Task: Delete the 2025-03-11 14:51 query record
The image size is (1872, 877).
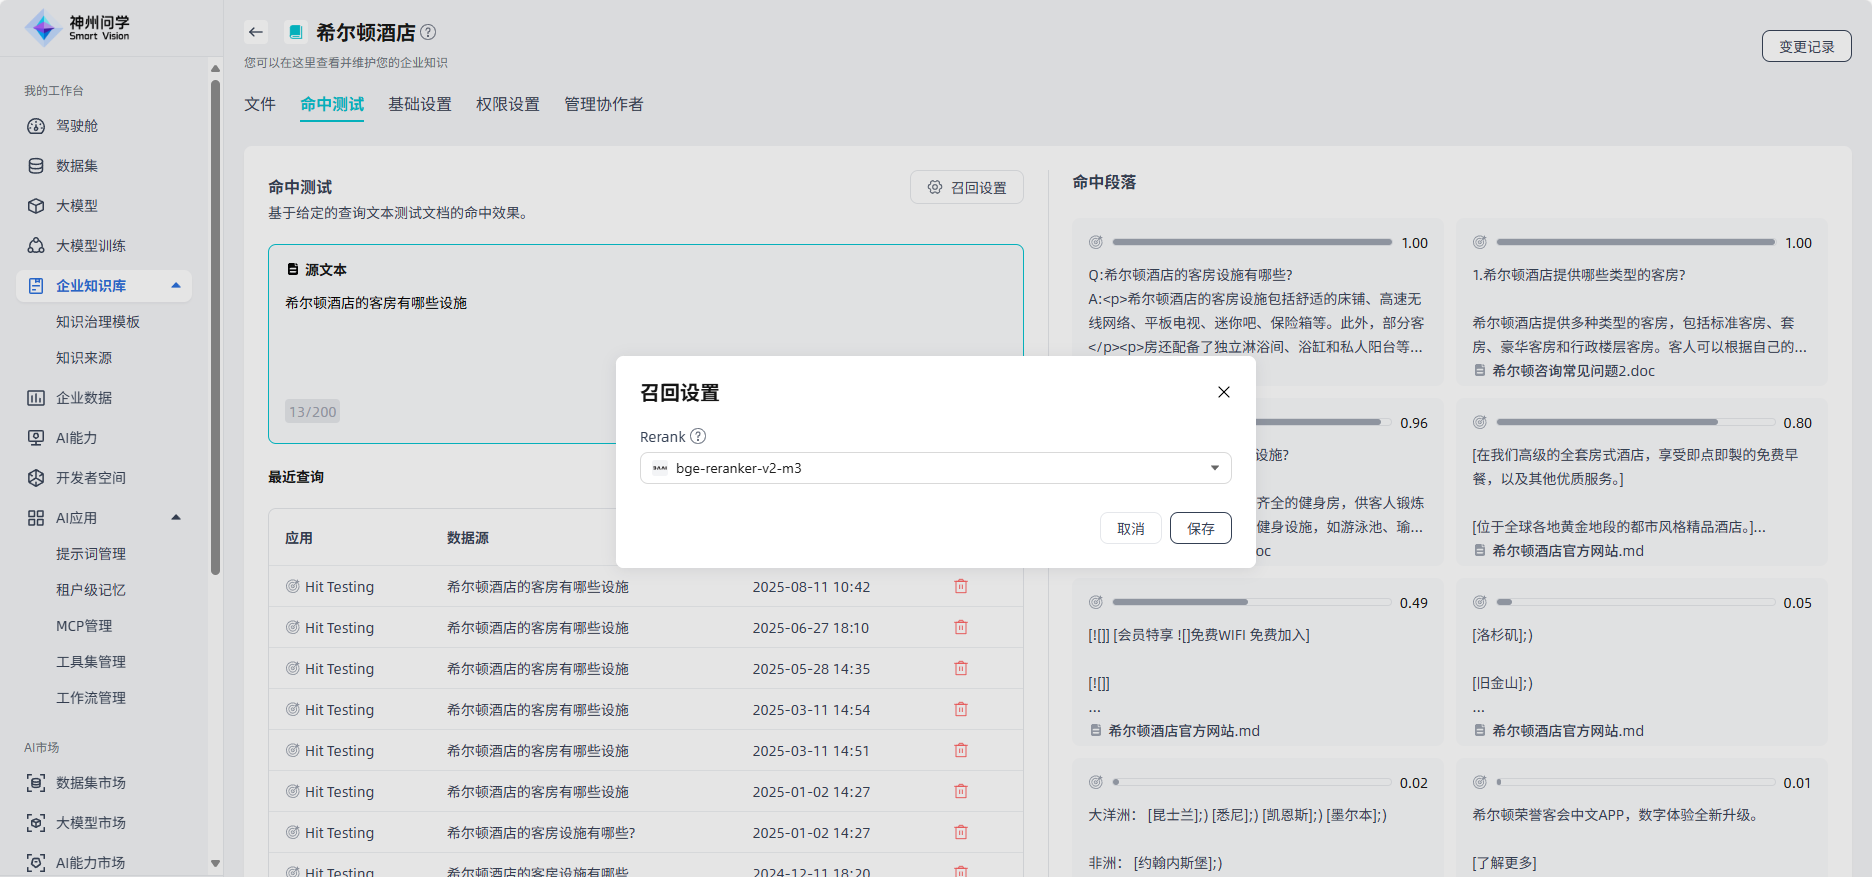Action: coord(961,750)
